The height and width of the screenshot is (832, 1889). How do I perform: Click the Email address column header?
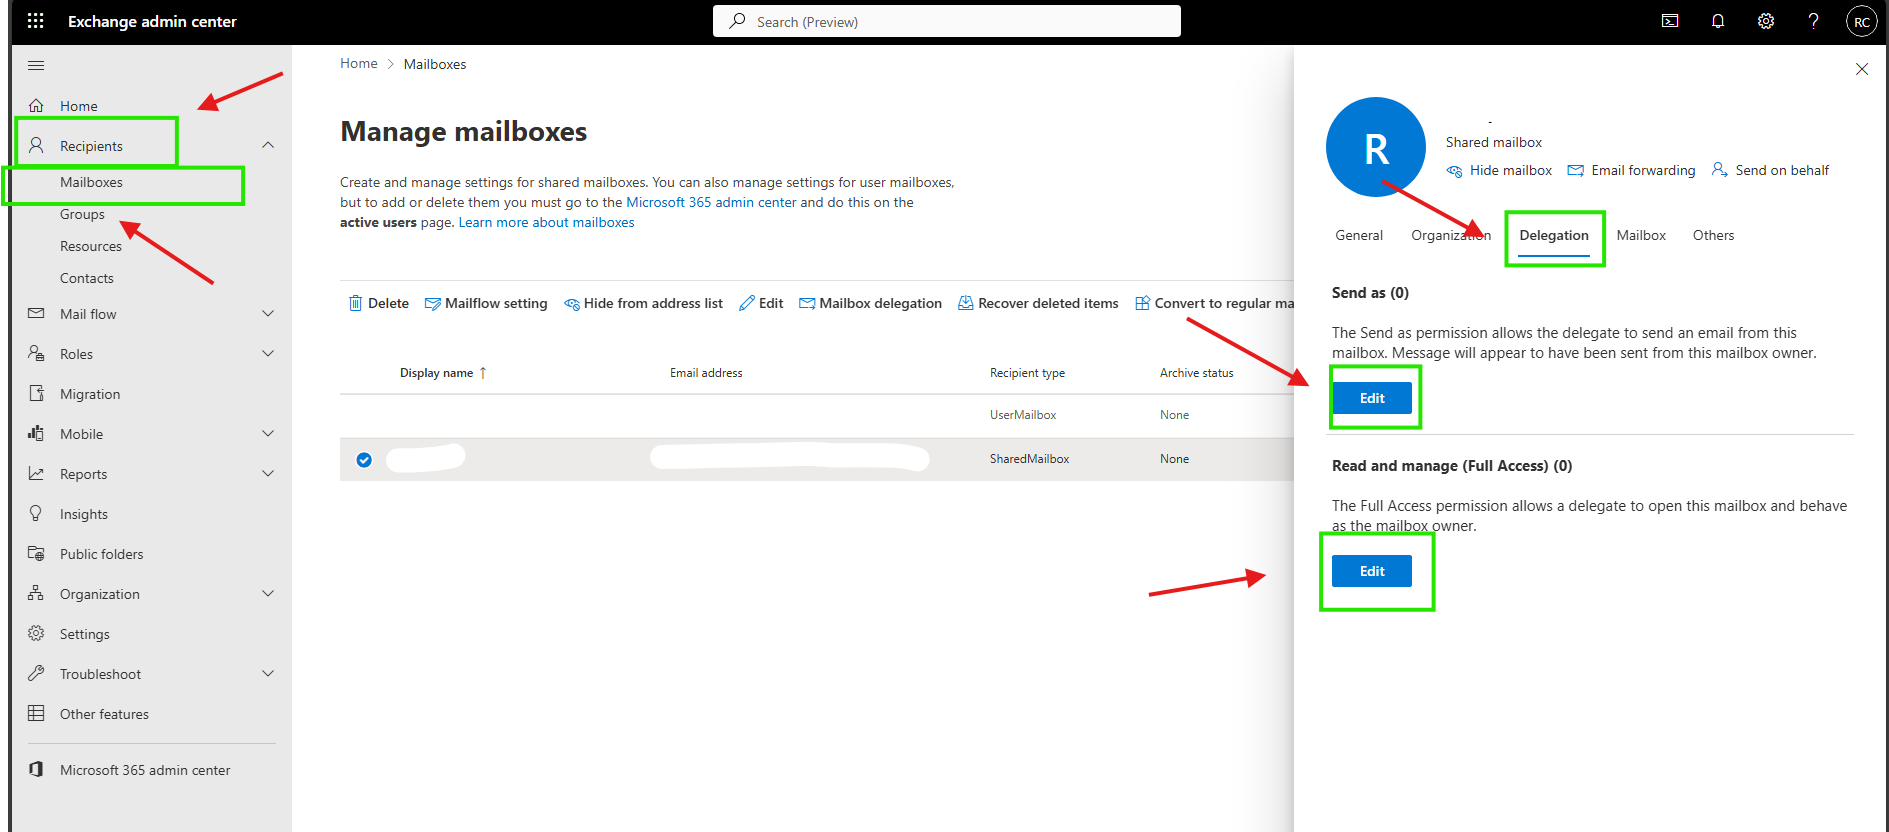point(706,373)
